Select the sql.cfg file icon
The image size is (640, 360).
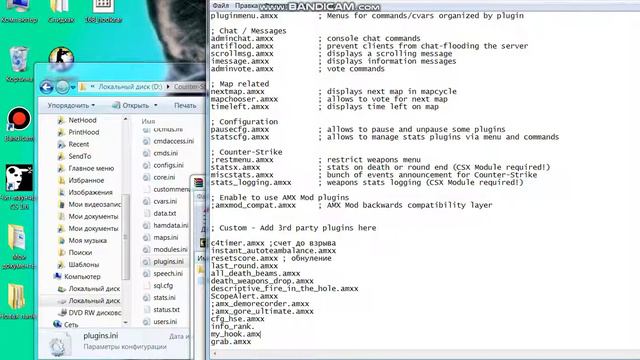pos(147,285)
